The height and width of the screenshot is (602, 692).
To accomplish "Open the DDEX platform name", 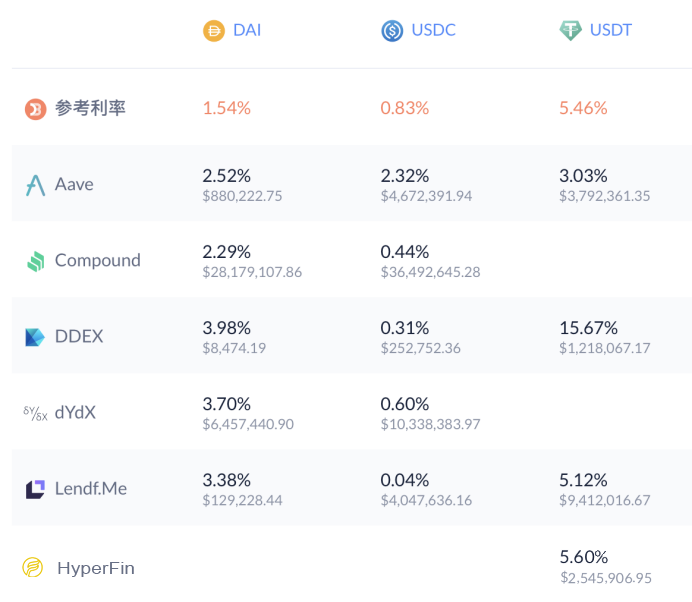I will (79, 337).
